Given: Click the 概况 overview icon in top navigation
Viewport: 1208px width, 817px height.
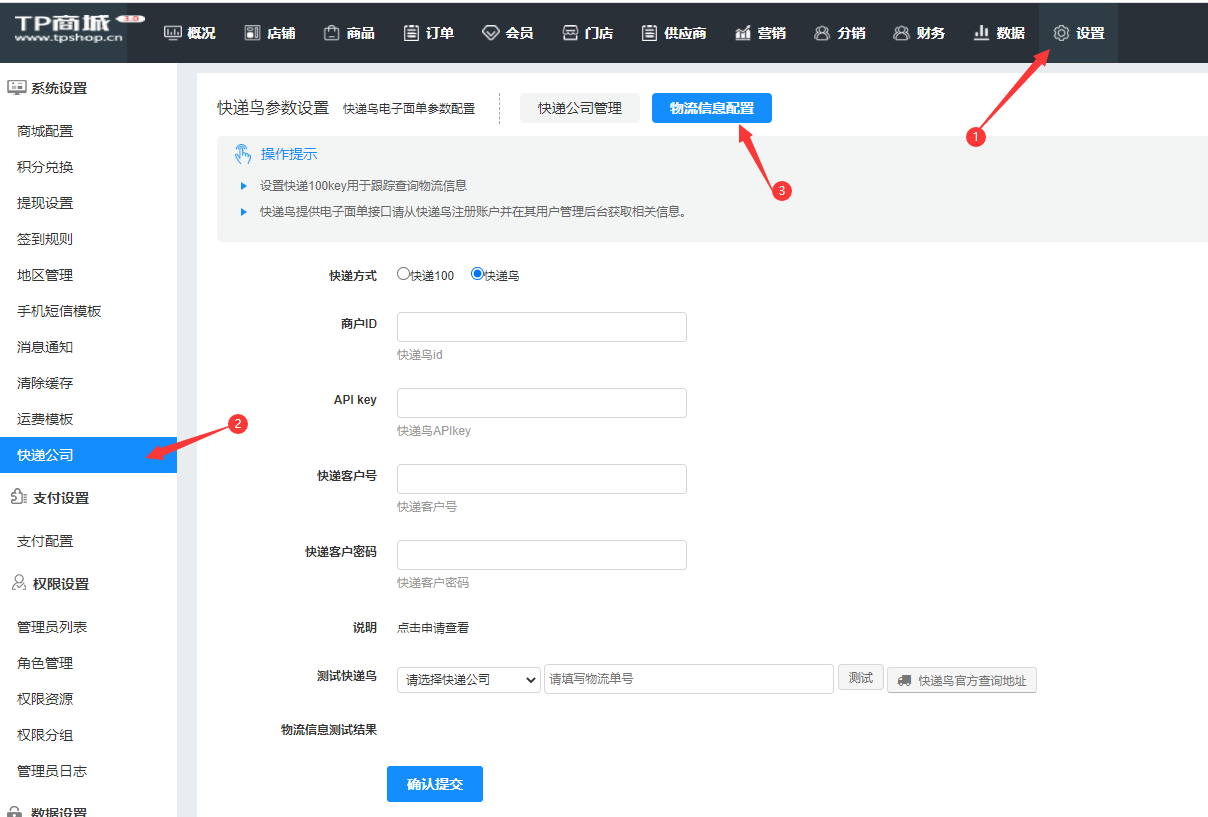Looking at the screenshot, I should click(x=172, y=33).
